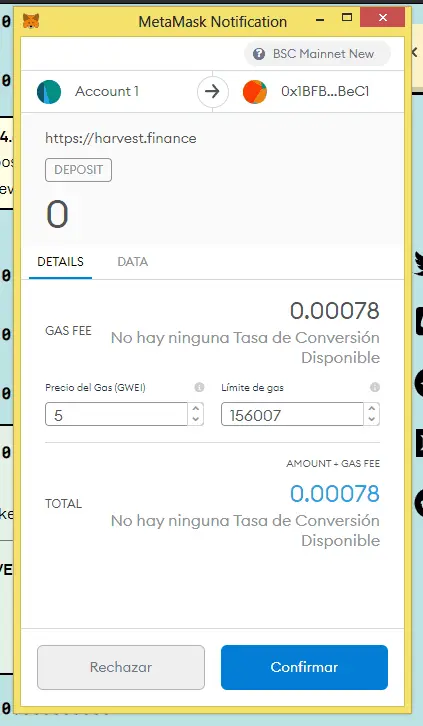Click the Account 1 avatar icon
This screenshot has width=423, height=726.
click(x=49, y=92)
